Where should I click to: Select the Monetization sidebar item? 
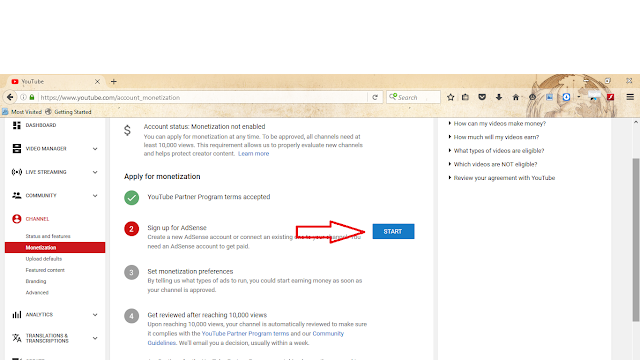(55, 247)
